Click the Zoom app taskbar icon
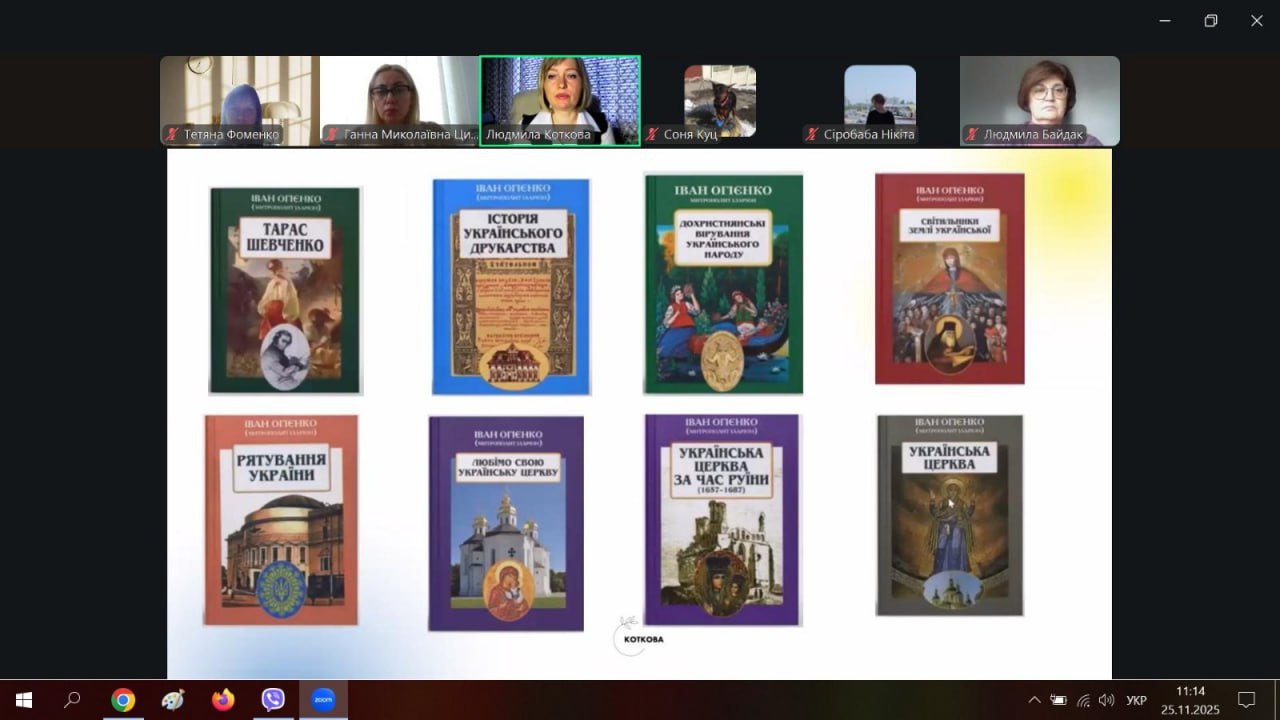The image size is (1280, 720). click(322, 700)
